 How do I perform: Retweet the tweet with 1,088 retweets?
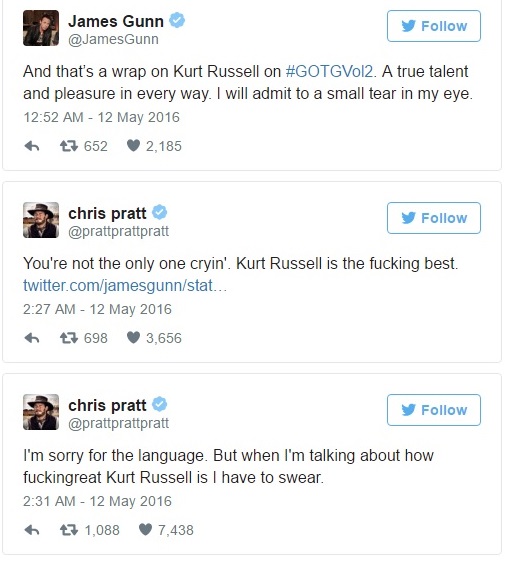pos(68,530)
